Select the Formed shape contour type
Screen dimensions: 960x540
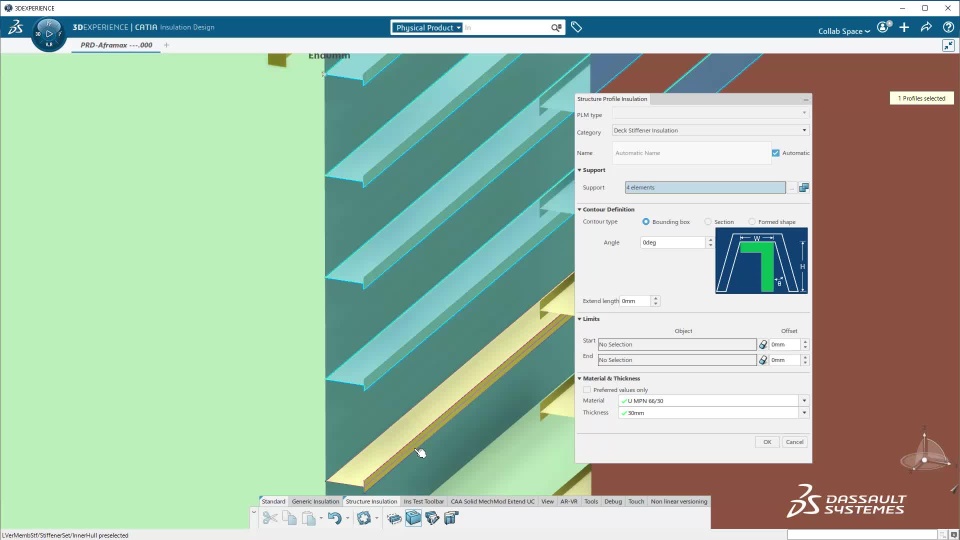tap(752, 222)
